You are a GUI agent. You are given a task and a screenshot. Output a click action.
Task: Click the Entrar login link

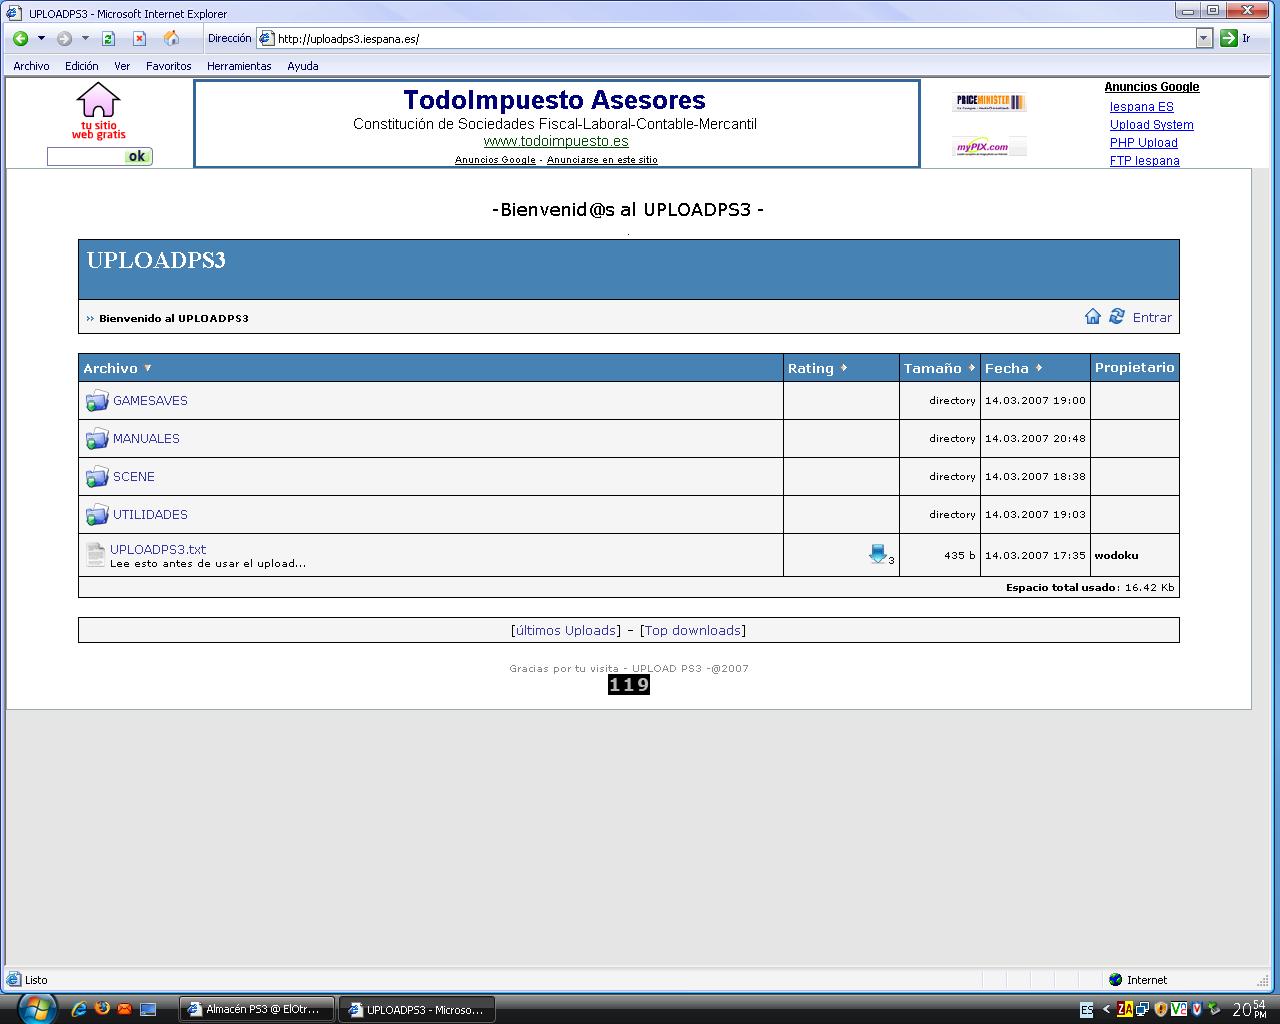(1152, 317)
